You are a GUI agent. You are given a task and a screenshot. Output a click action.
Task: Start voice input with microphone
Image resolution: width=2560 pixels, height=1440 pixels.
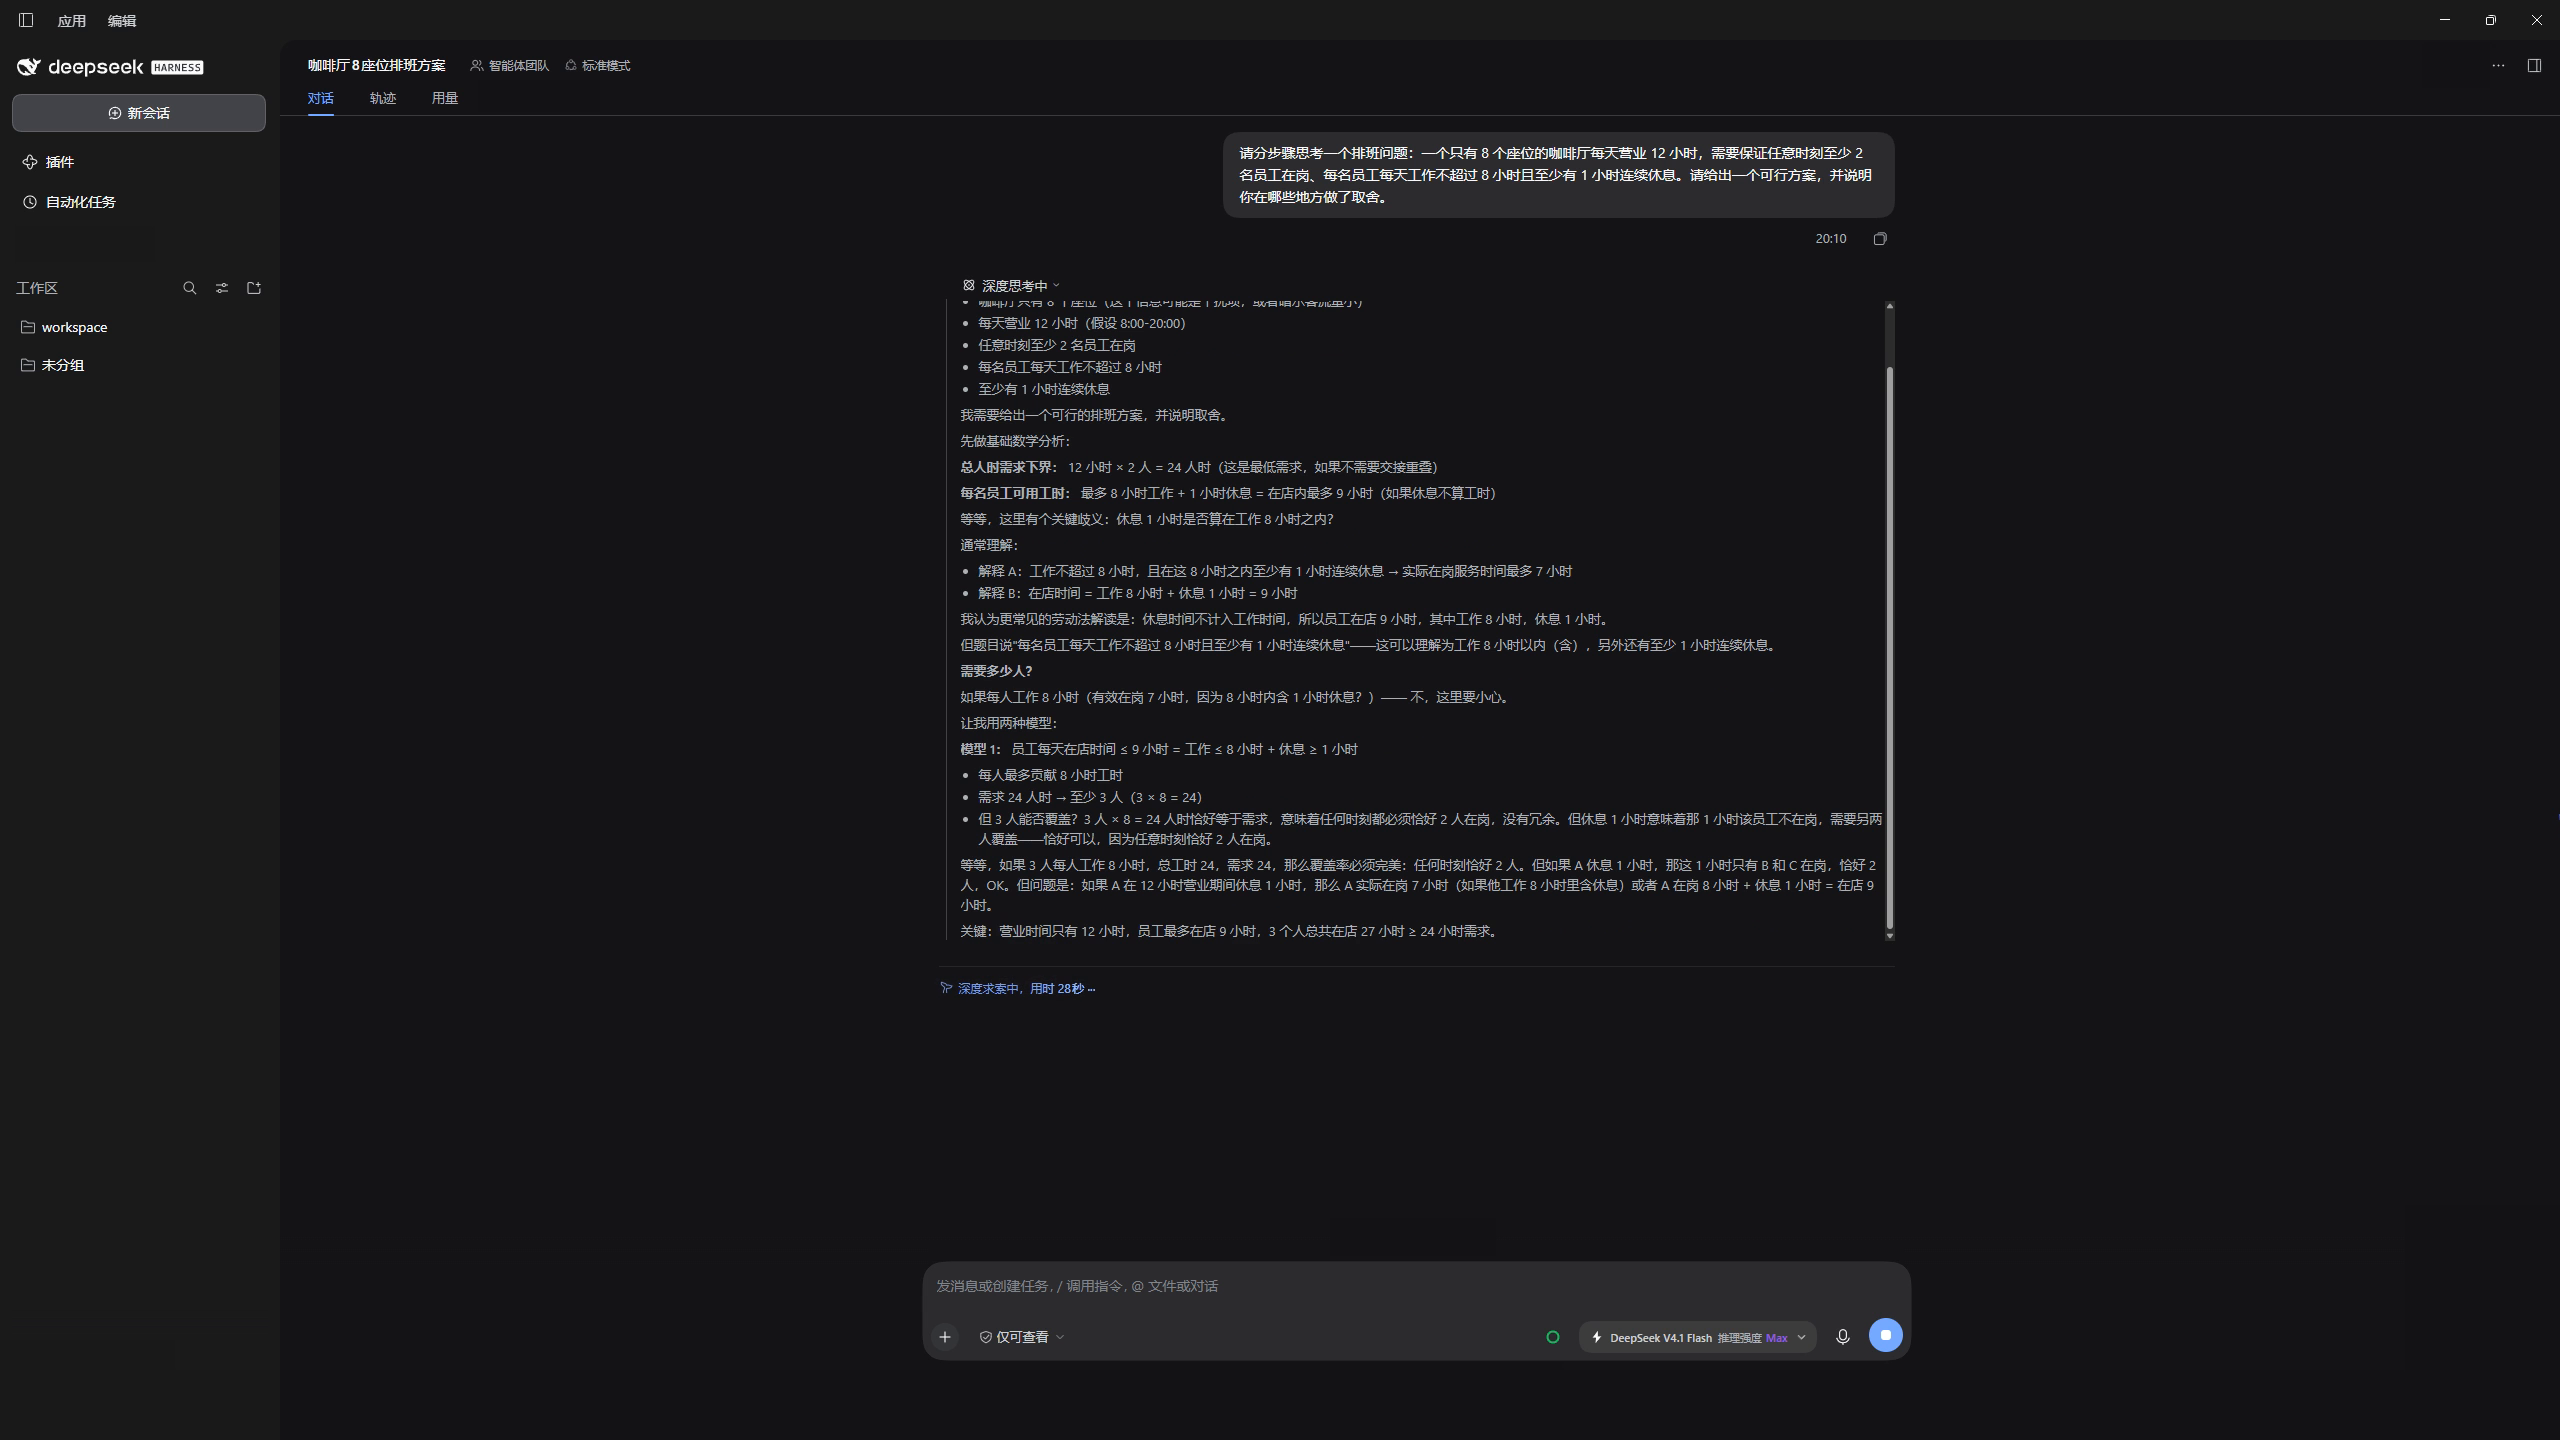click(x=1842, y=1337)
